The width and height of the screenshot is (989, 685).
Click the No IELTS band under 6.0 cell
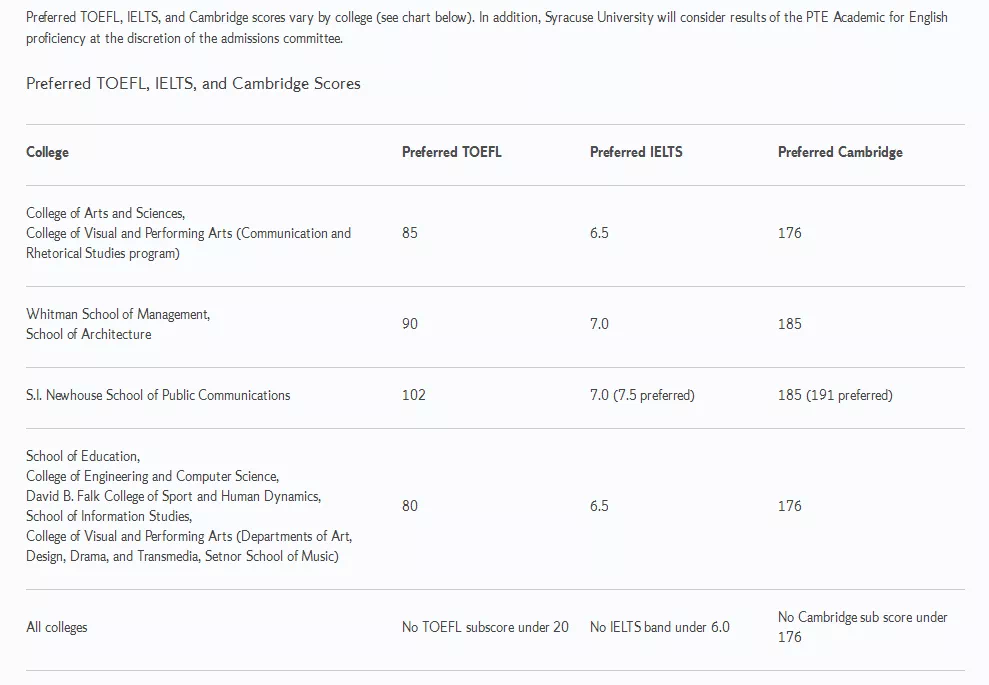pyautogui.click(x=660, y=627)
